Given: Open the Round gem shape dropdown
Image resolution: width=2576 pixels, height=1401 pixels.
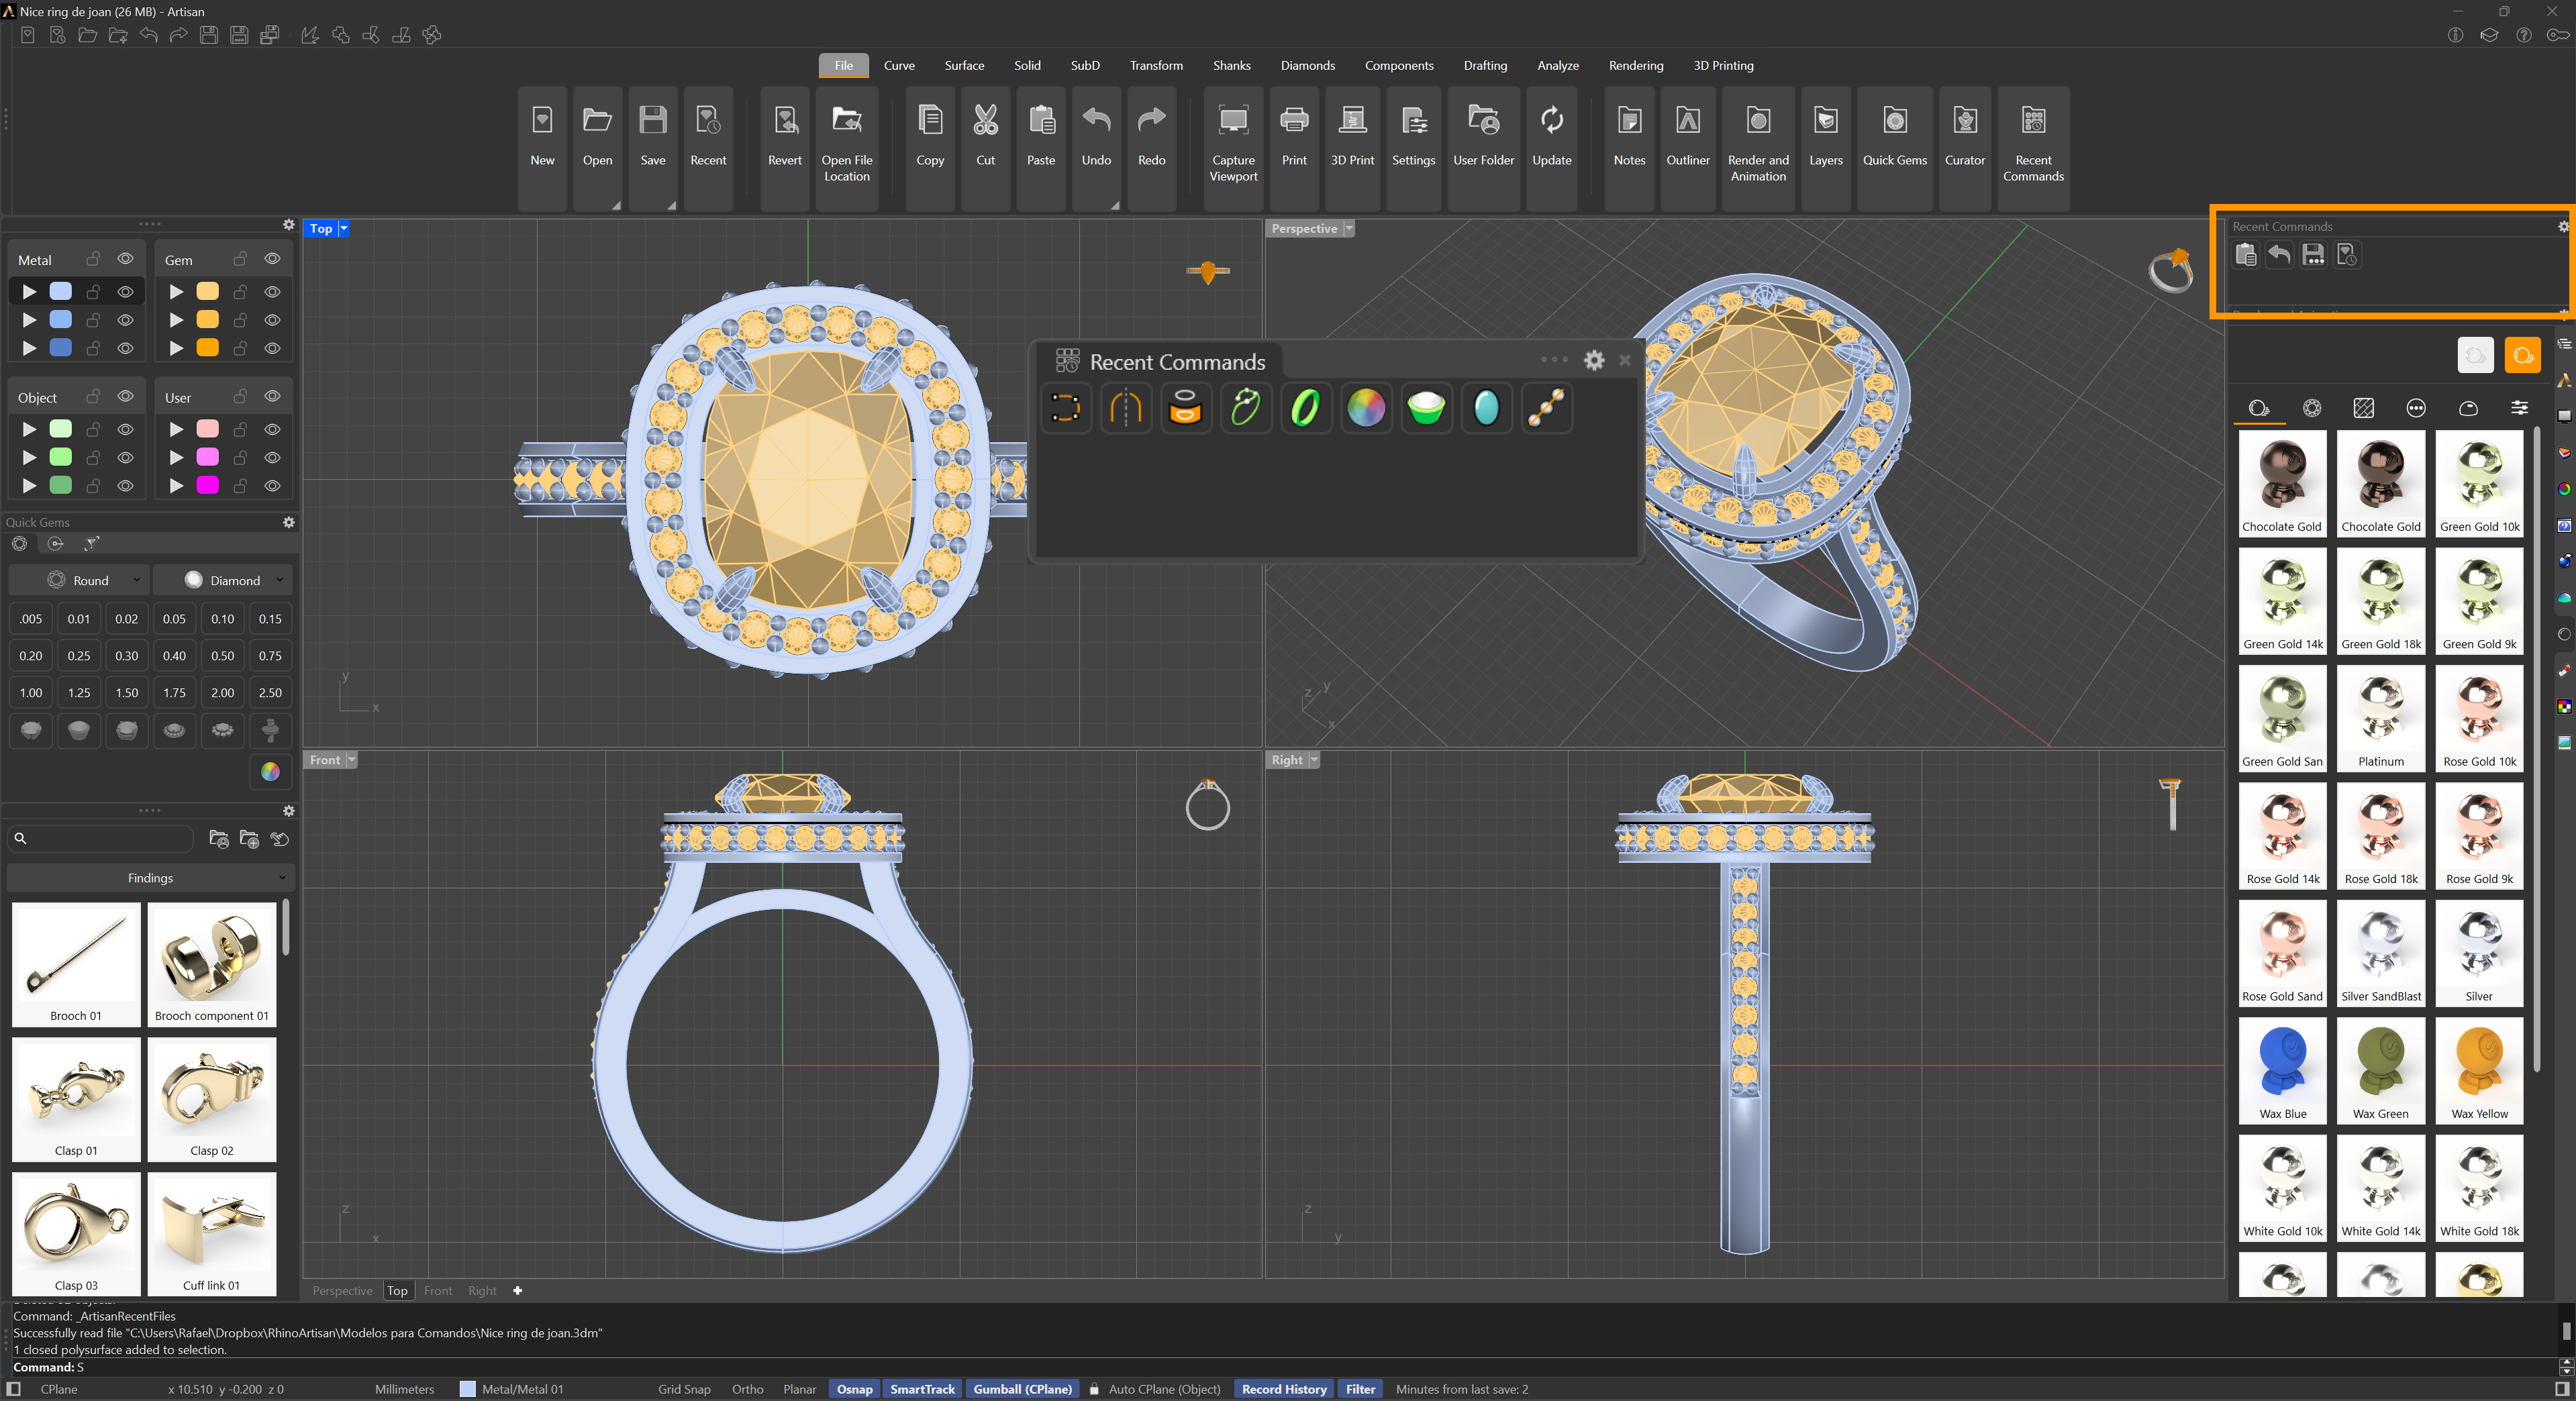Looking at the screenshot, I should (x=80, y=580).
